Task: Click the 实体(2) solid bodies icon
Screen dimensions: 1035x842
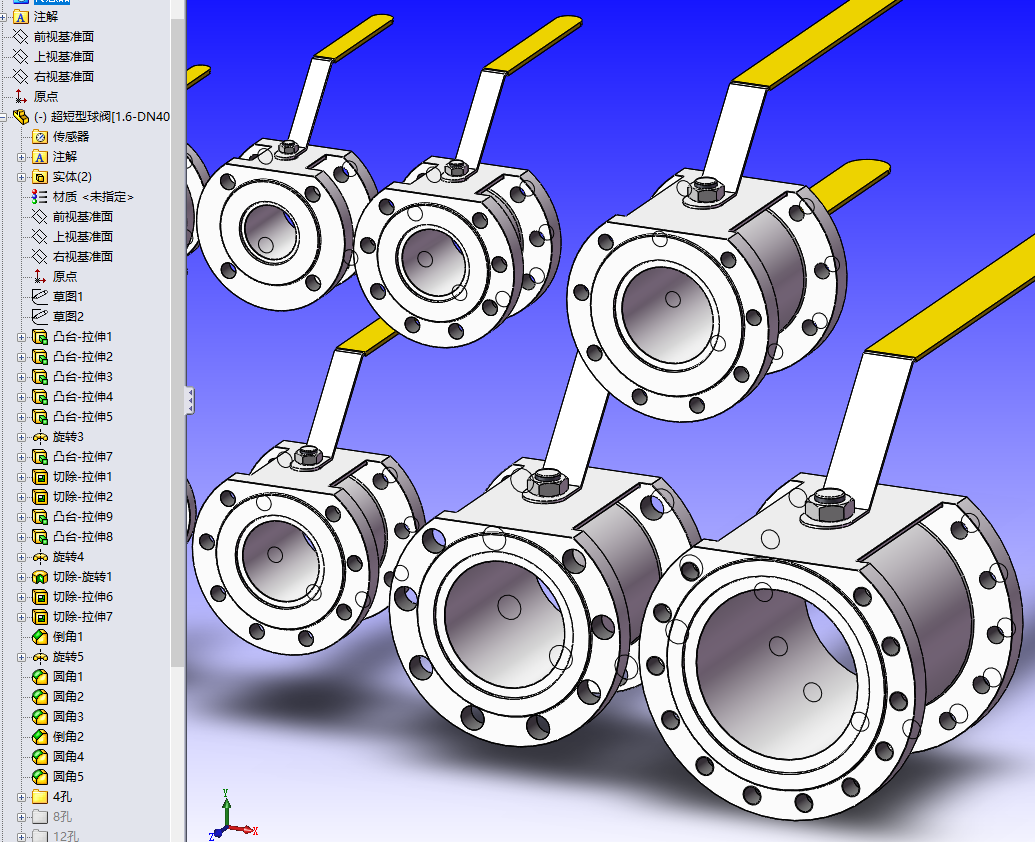Action: (40, 177)
